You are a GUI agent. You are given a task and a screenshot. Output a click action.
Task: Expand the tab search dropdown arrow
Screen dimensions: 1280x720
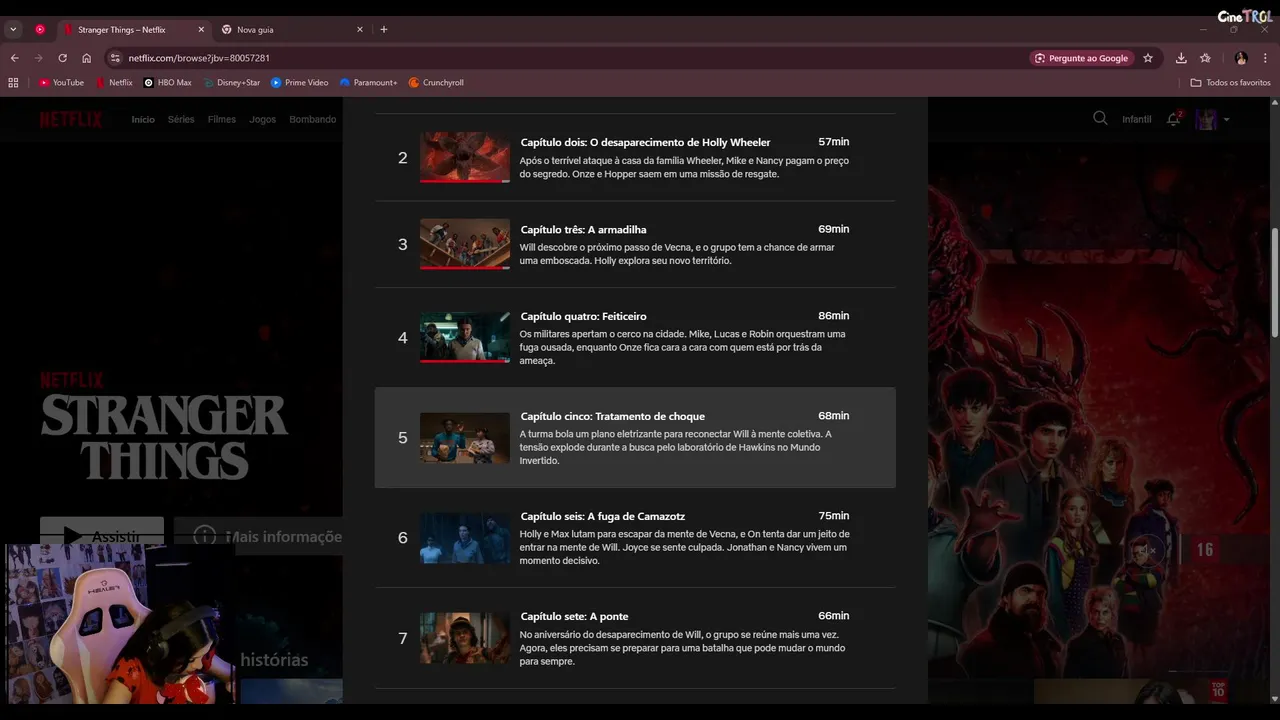pos(13,30)
